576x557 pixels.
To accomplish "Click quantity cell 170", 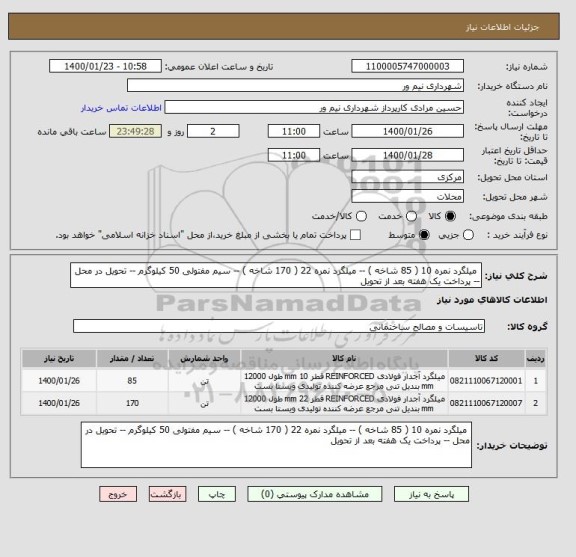I will [x=132, y=403].
